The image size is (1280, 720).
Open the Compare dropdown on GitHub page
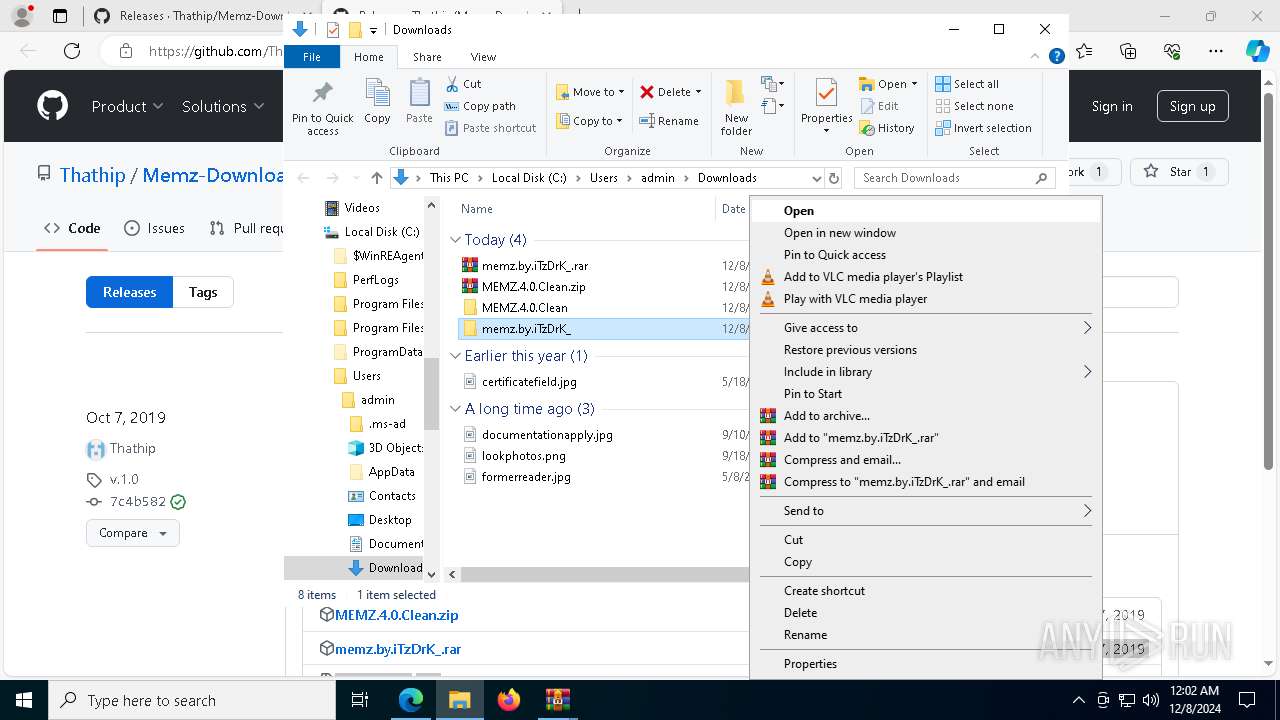(133, 533)
